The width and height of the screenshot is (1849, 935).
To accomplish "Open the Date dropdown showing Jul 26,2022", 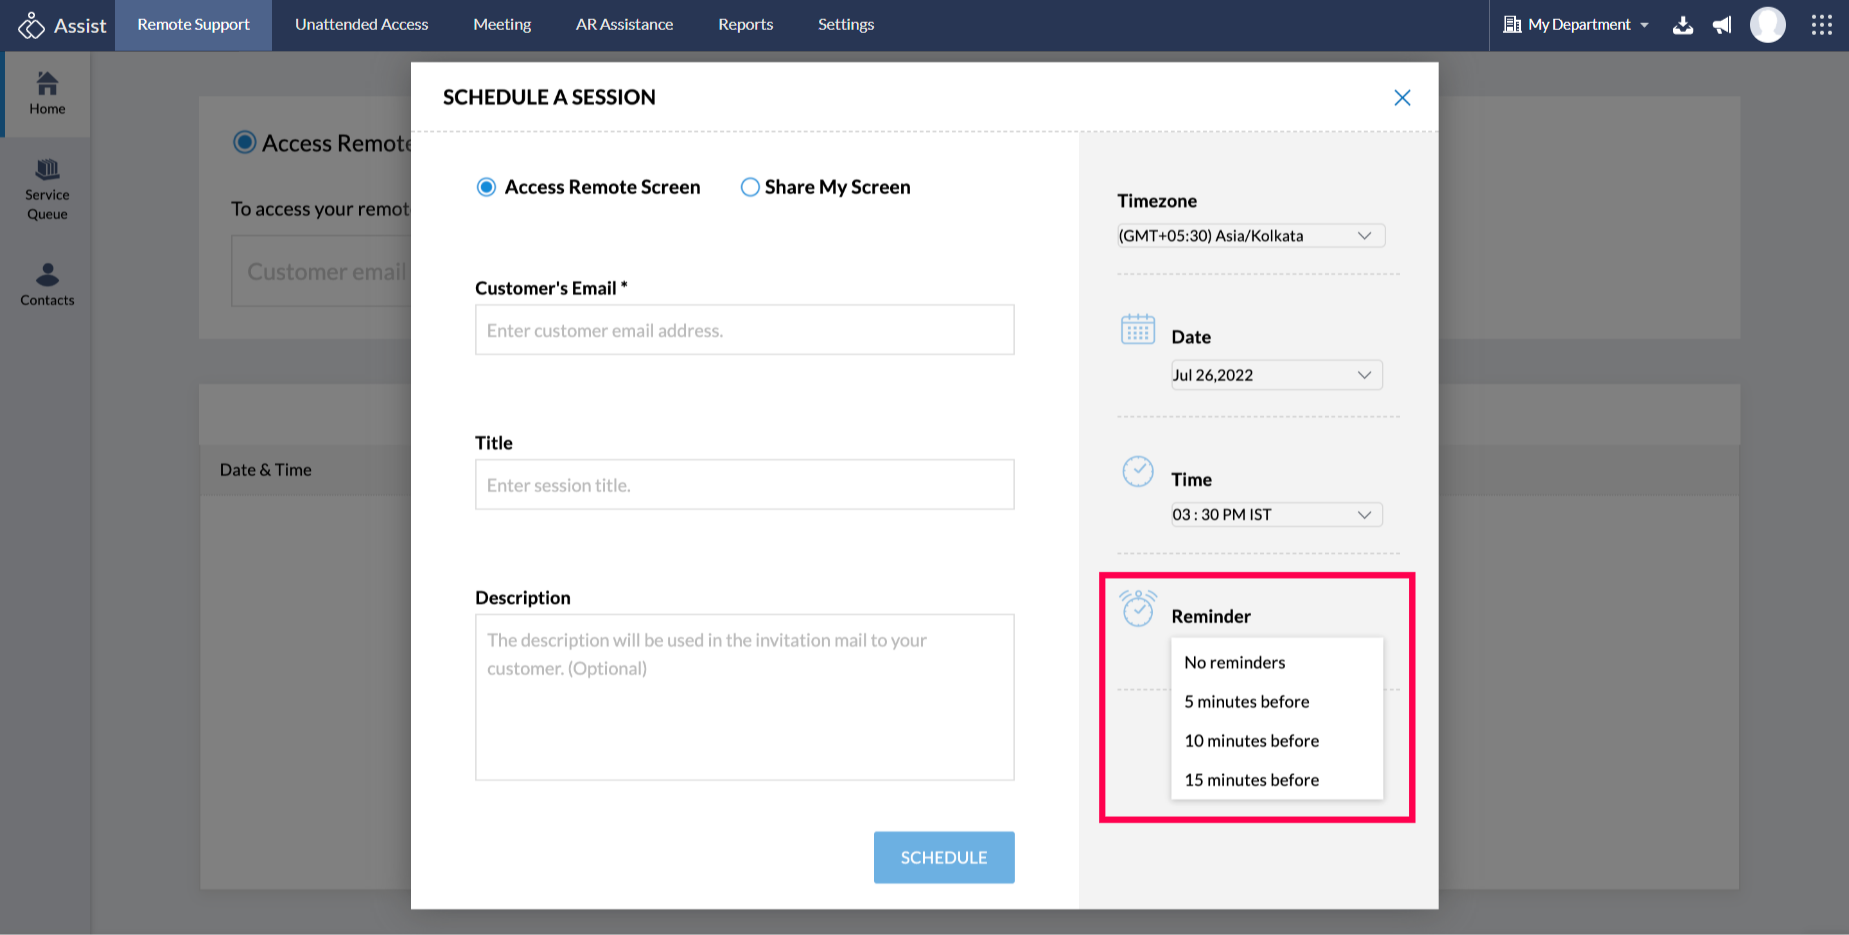I will (1276, 375).
